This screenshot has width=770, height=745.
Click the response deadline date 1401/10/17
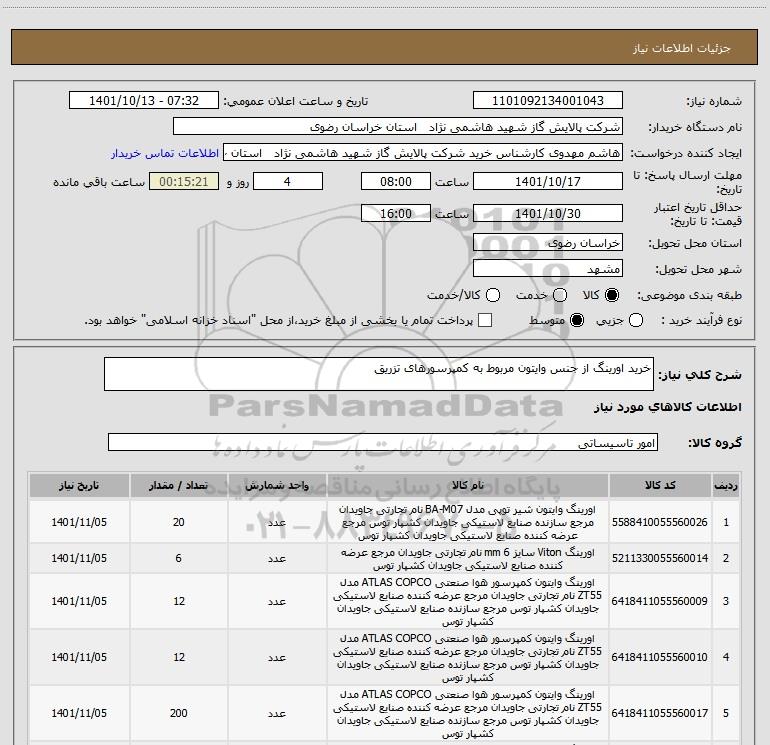click(x=547, y=181)
